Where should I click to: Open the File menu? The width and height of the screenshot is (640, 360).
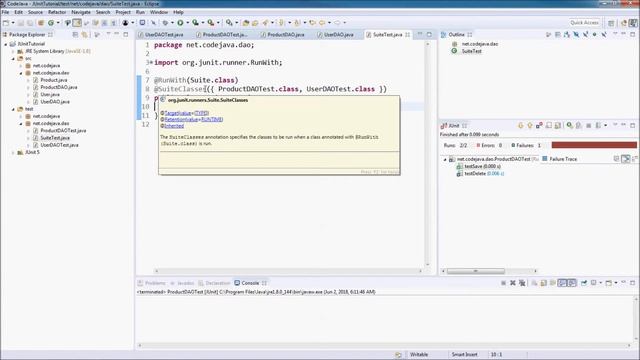(x=5, y=12)
